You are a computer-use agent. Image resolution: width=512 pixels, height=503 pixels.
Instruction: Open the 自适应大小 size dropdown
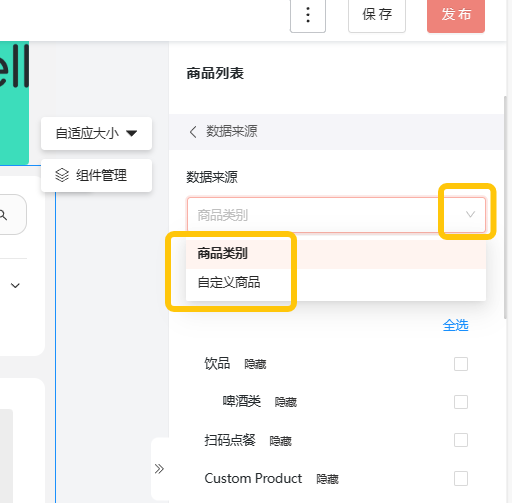pos(96,133)
